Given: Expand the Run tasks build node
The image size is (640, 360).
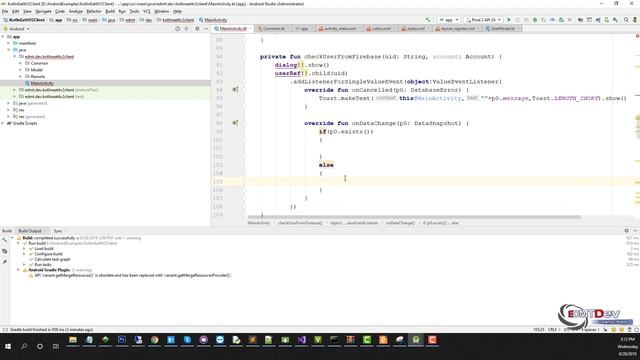Looking at the screenshot, I should (x=24, y=264).
